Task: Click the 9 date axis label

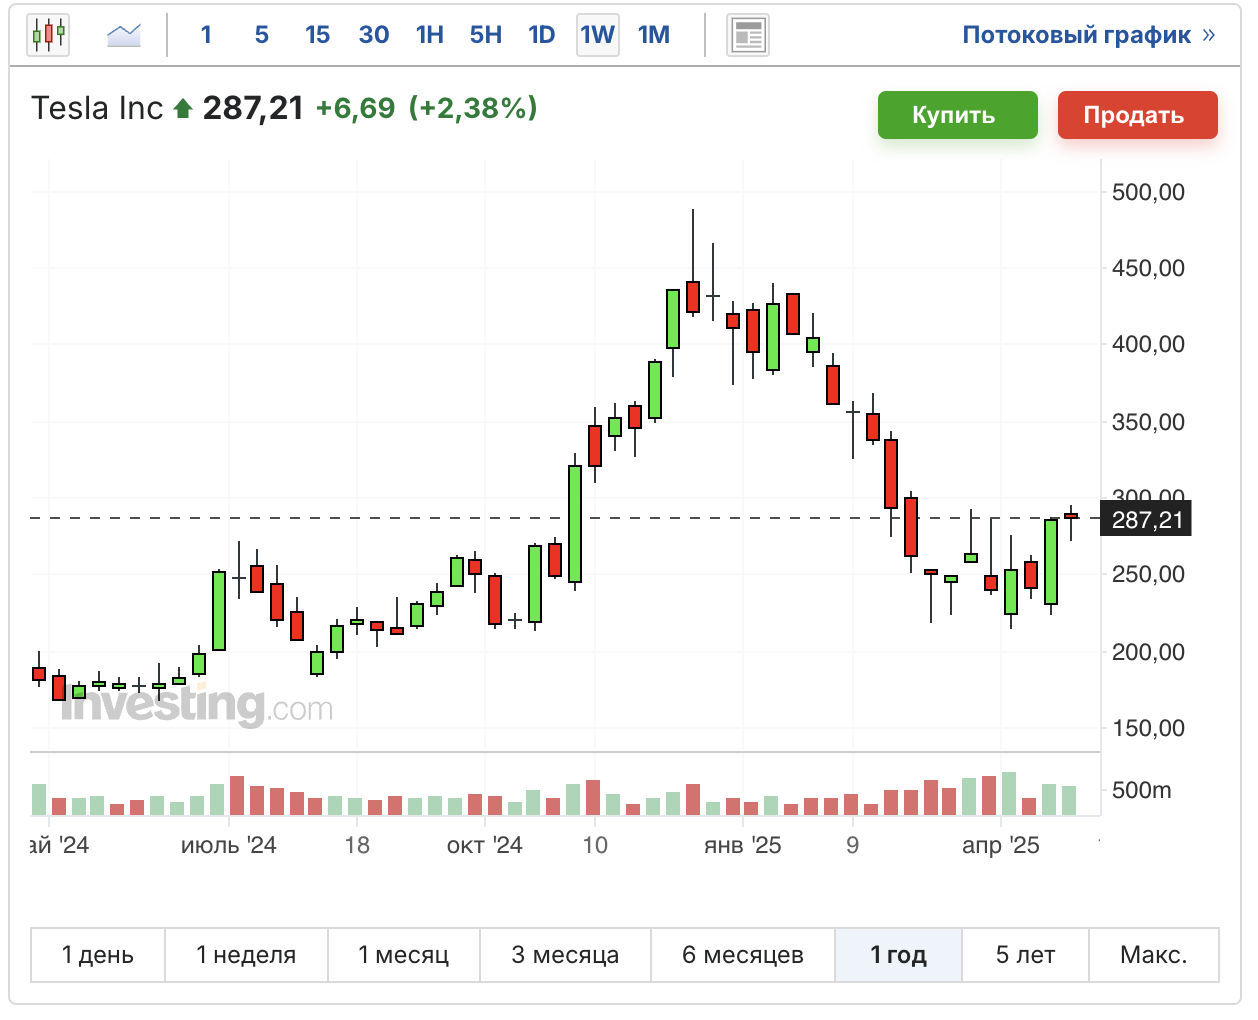Action: 852,846
